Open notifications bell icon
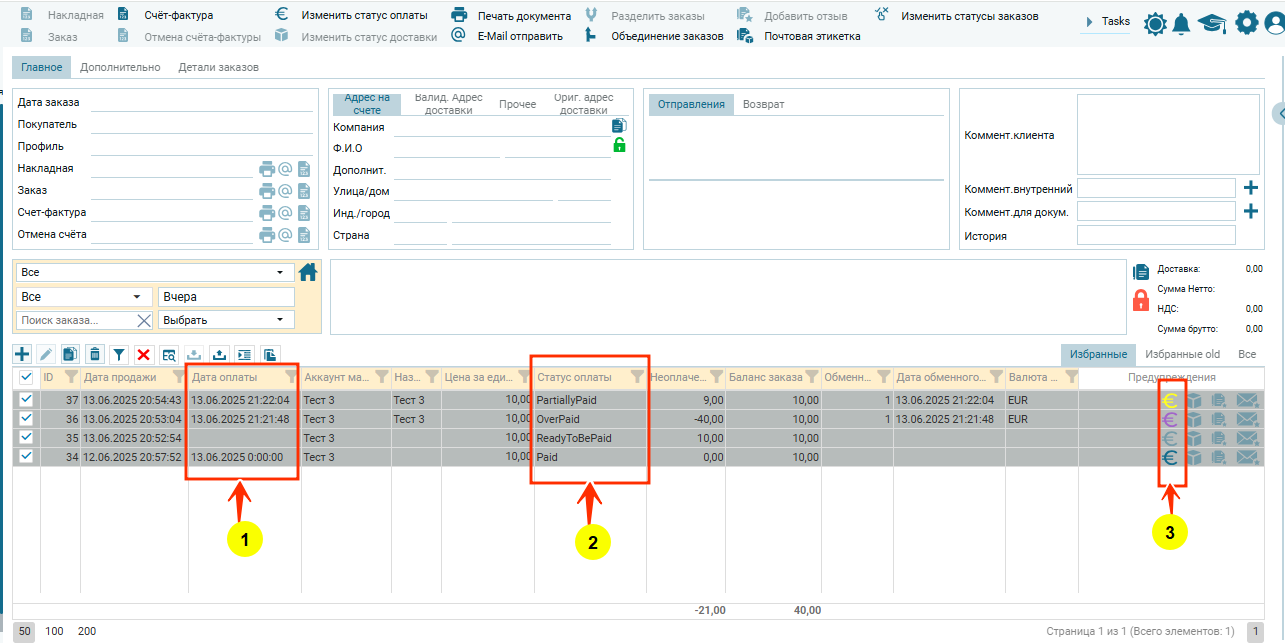 tap(1181, 24)
